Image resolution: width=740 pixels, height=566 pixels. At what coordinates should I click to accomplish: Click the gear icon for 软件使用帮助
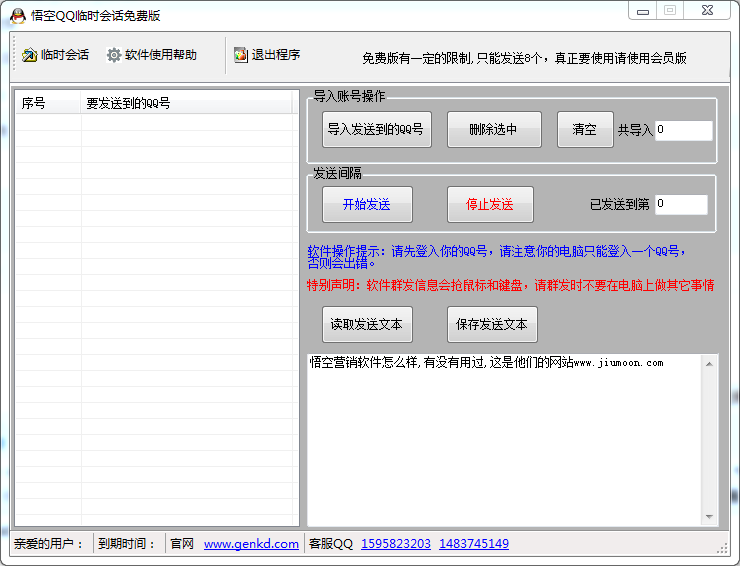114,55
